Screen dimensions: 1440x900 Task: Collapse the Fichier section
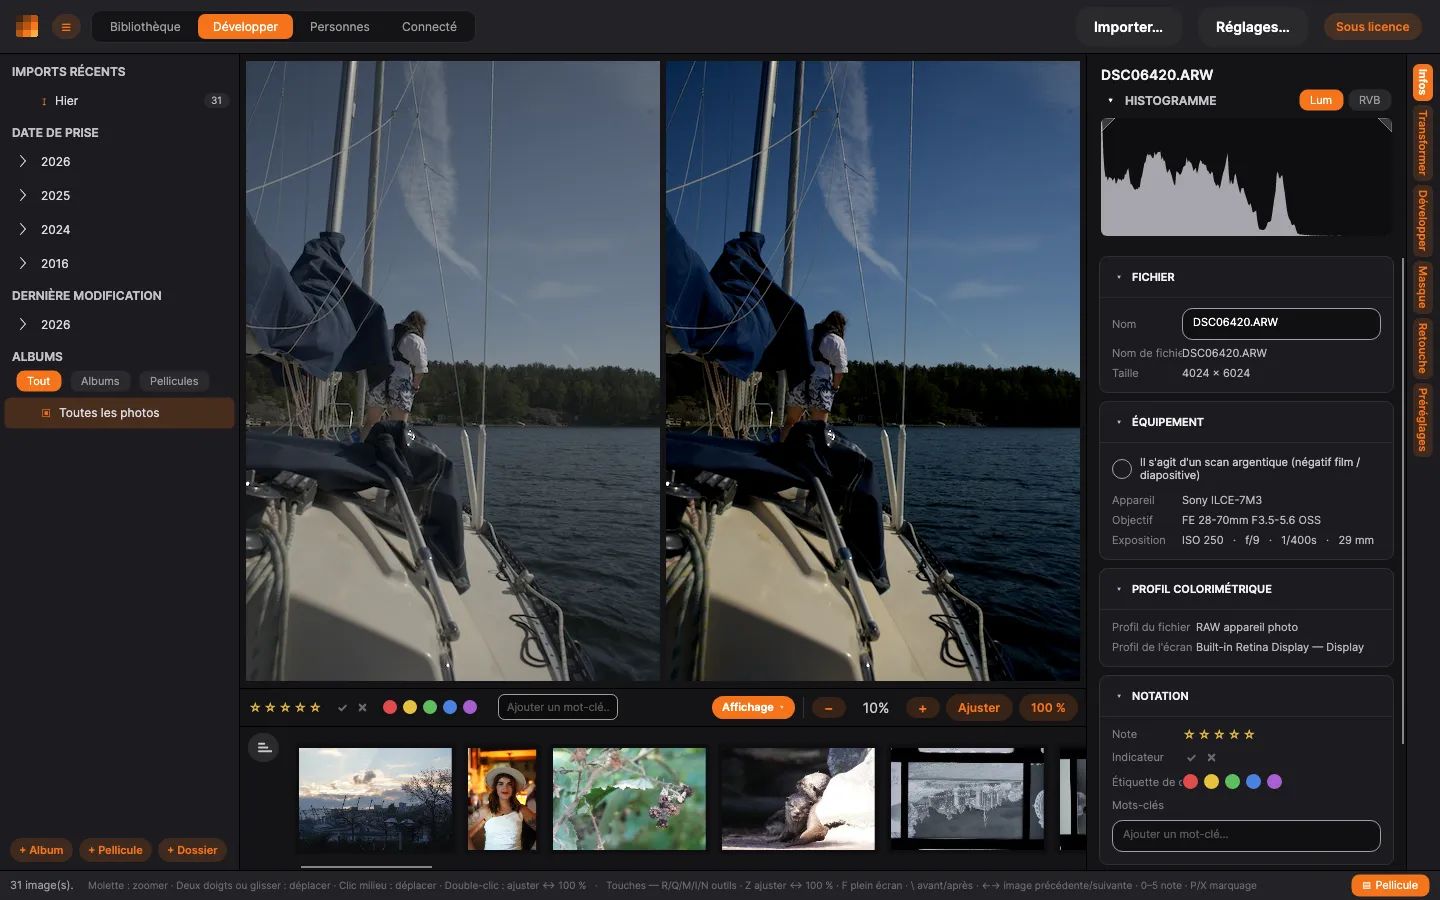(1119, 277)
